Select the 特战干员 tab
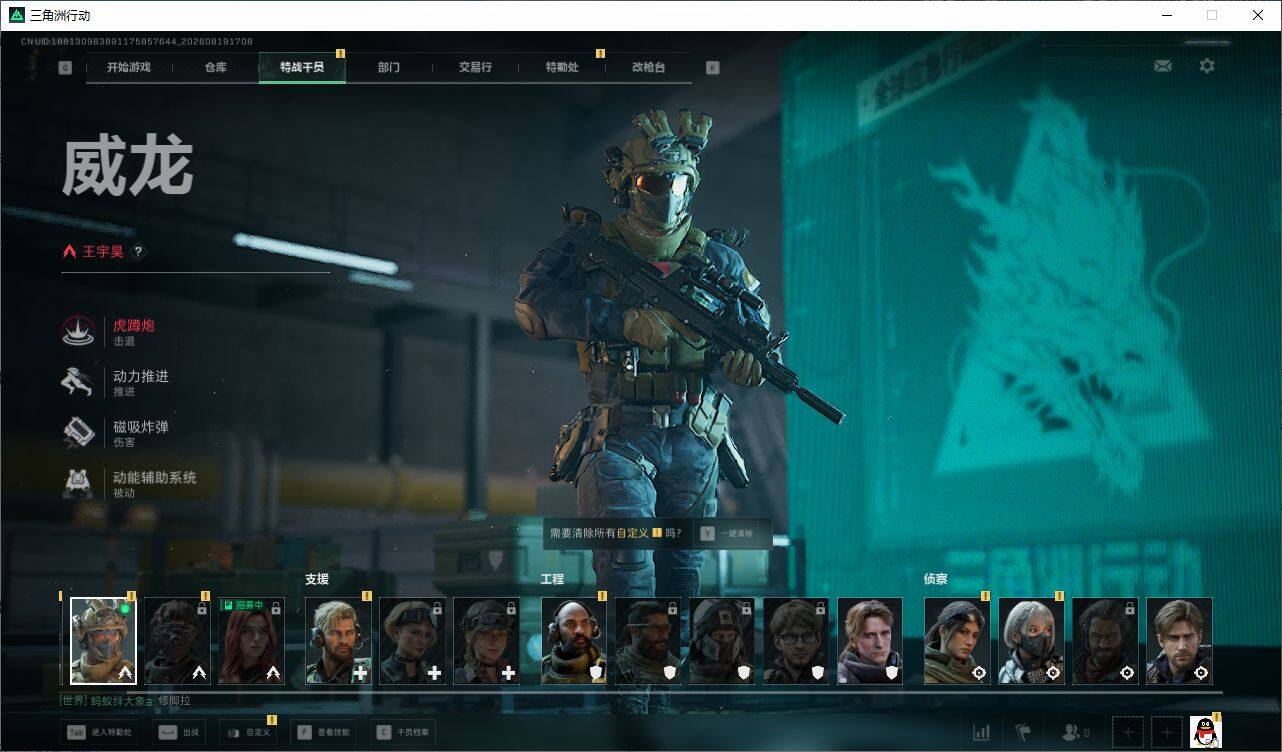1282x752 pixels. coord(302,68)
